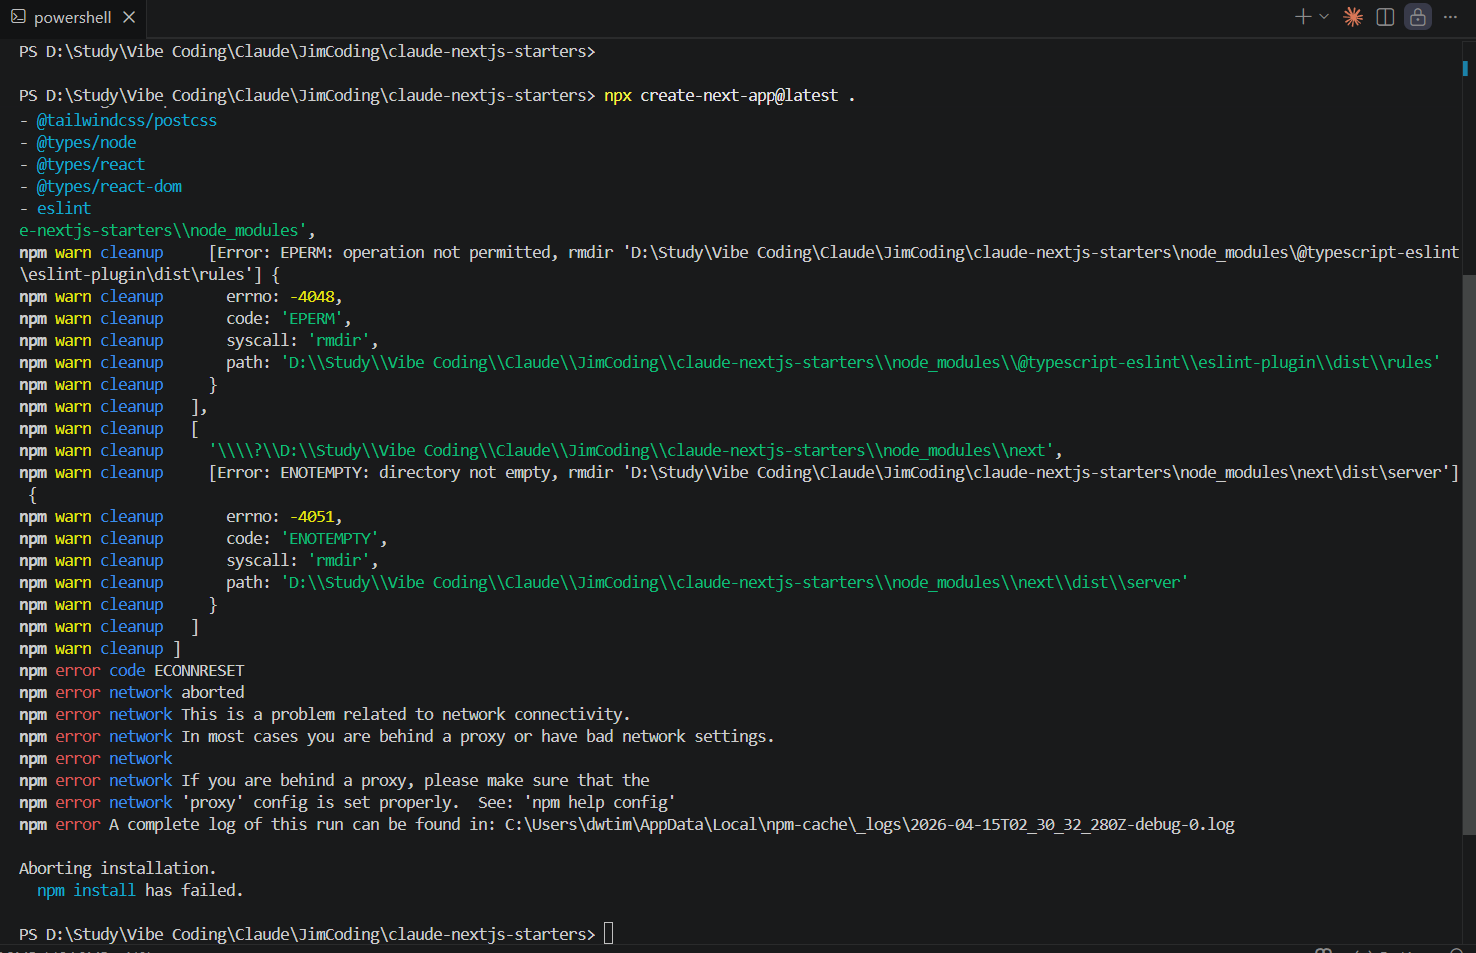Viewport: 1476px width, 953px height.
Task: Click the ECONNRESET error code text
Action: click(x=199, y=671)
